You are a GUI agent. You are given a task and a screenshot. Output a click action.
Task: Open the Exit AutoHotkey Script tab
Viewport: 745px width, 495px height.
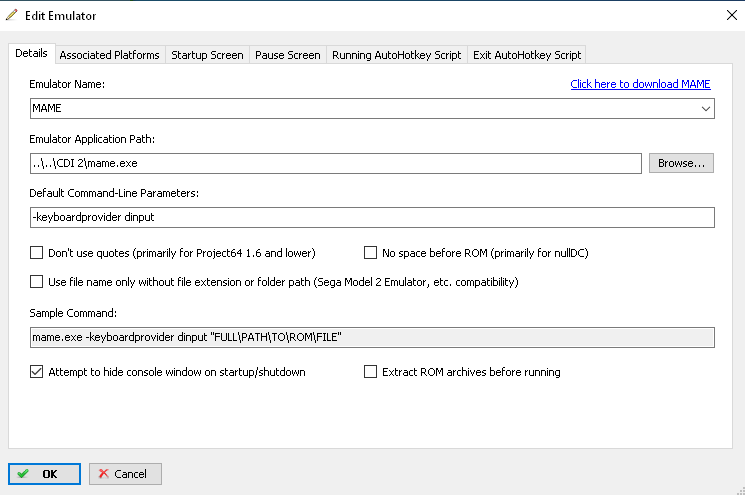click(527, 55)
